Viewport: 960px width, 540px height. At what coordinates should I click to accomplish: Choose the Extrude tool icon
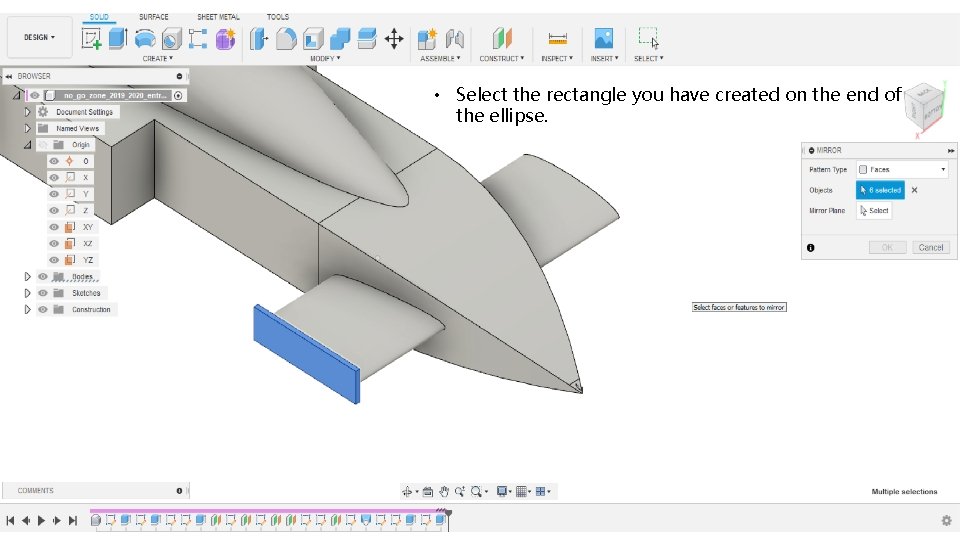[x=118, y=39]
